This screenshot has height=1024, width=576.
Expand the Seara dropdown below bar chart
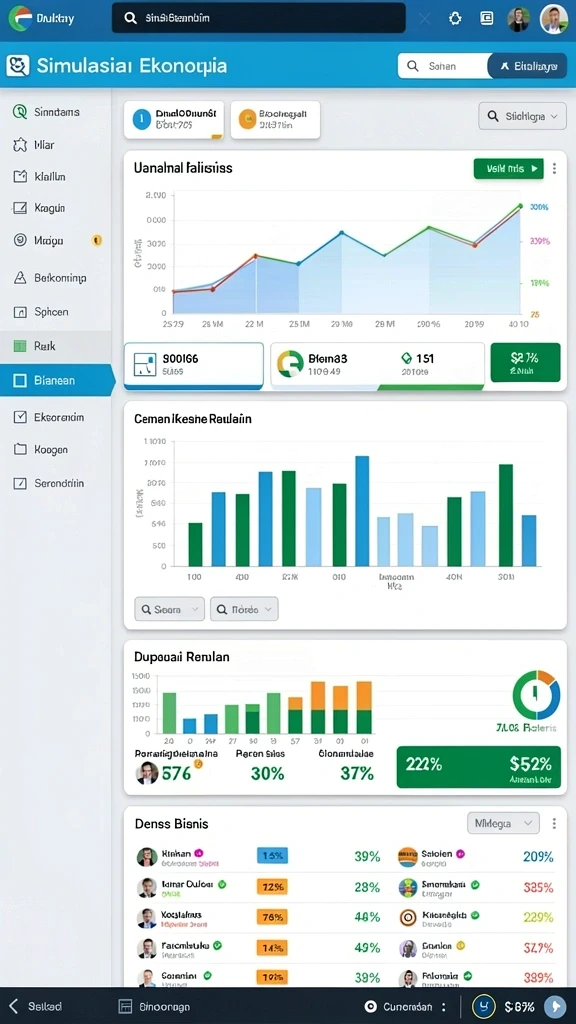(169, 609)
